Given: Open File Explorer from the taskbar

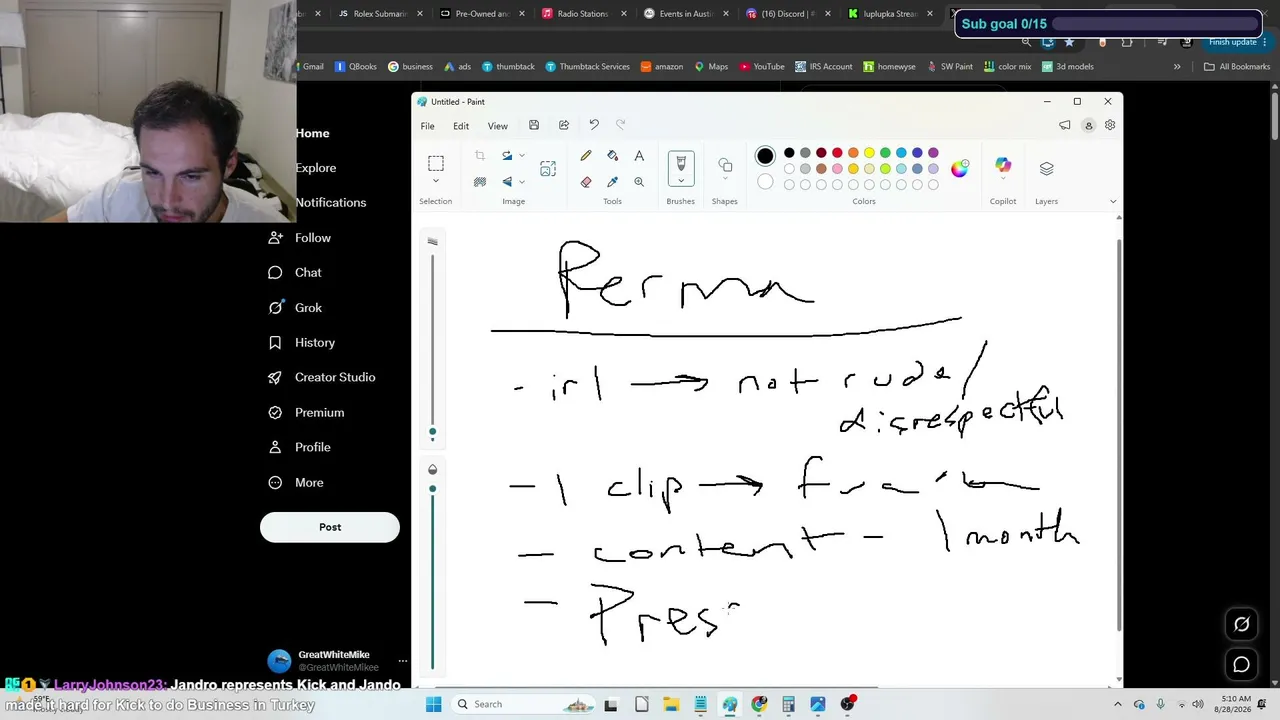Looking at the screenshot, I should pos(671,704).
